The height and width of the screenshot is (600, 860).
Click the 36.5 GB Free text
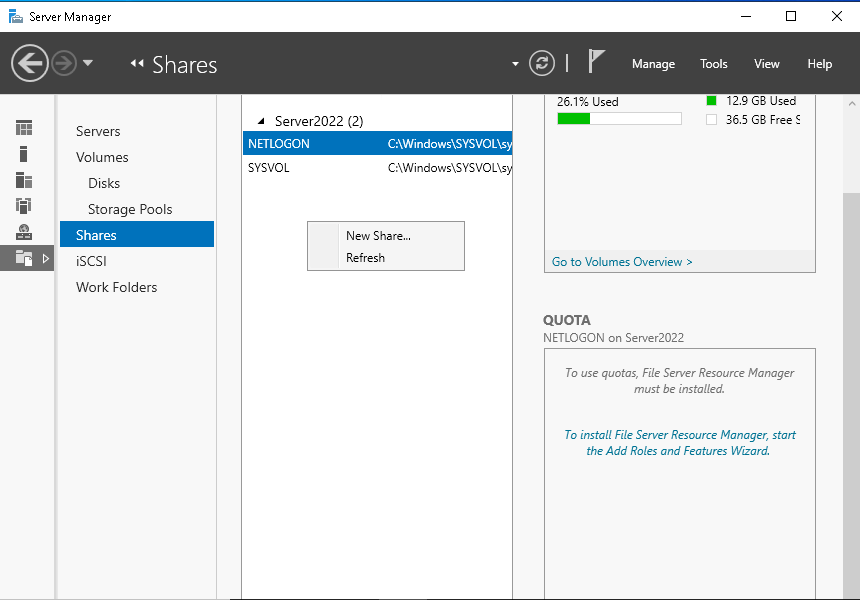[762, 120]
